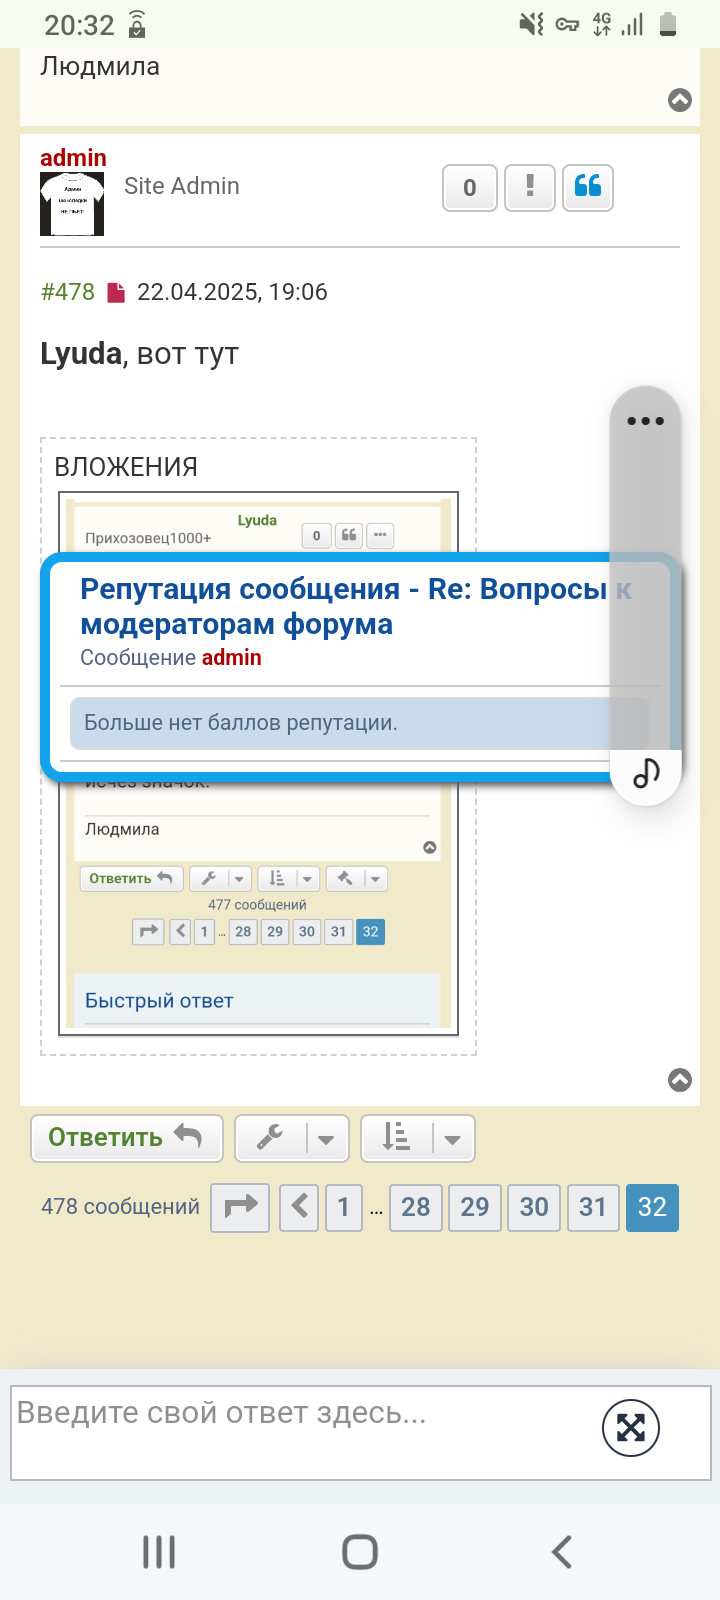720x1600 pixels.
Task: Select page 29 in pagination
Action: point(475,1207)
